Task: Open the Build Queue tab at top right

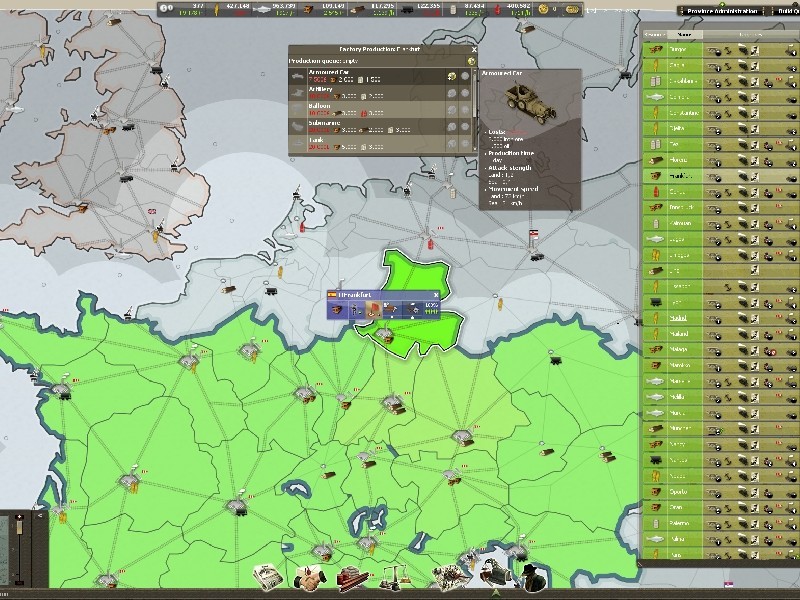Action: 785,11
